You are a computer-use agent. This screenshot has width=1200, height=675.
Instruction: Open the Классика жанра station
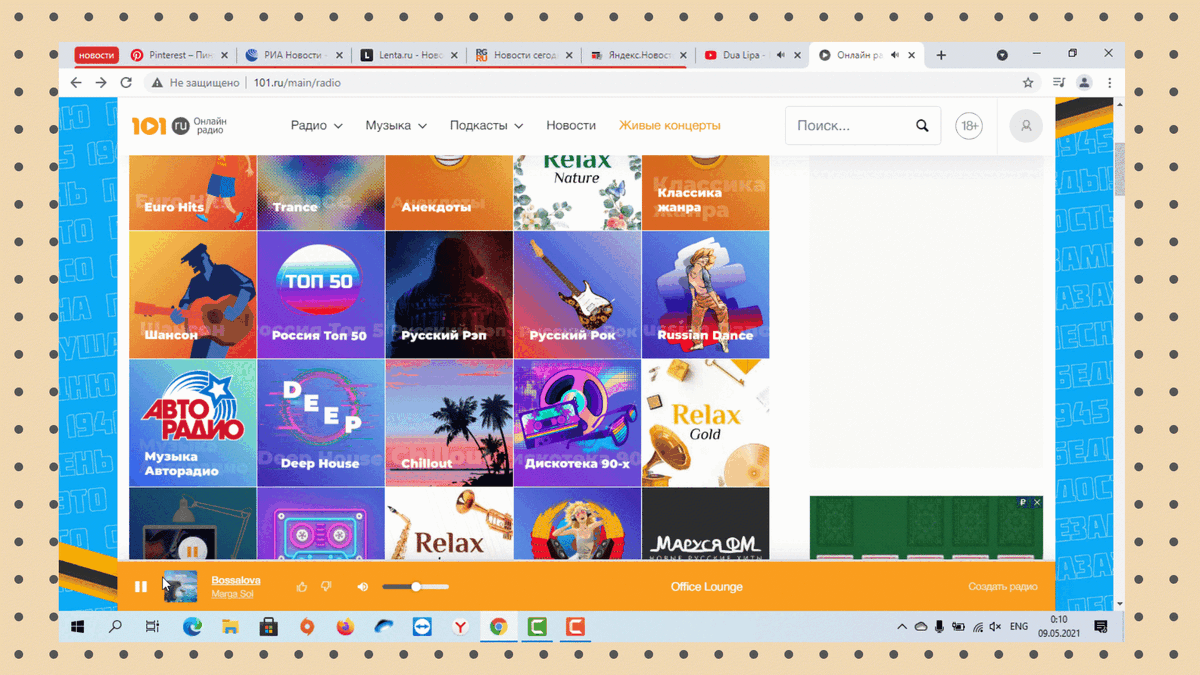[x=705, y=193]
